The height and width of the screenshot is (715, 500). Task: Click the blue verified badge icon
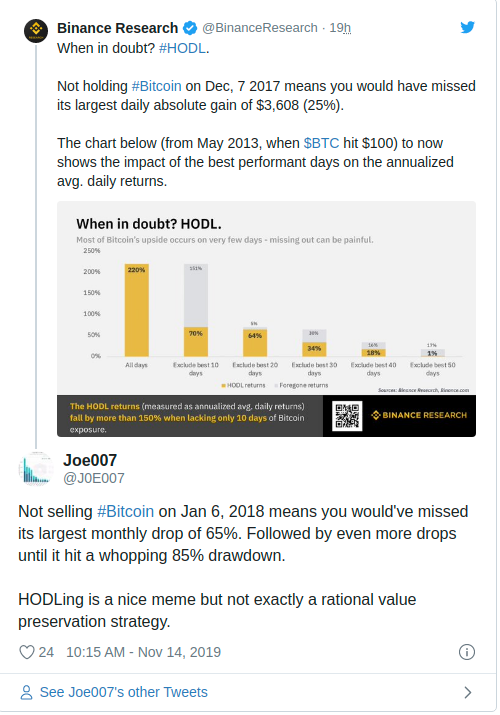click(x=190, y=28)
